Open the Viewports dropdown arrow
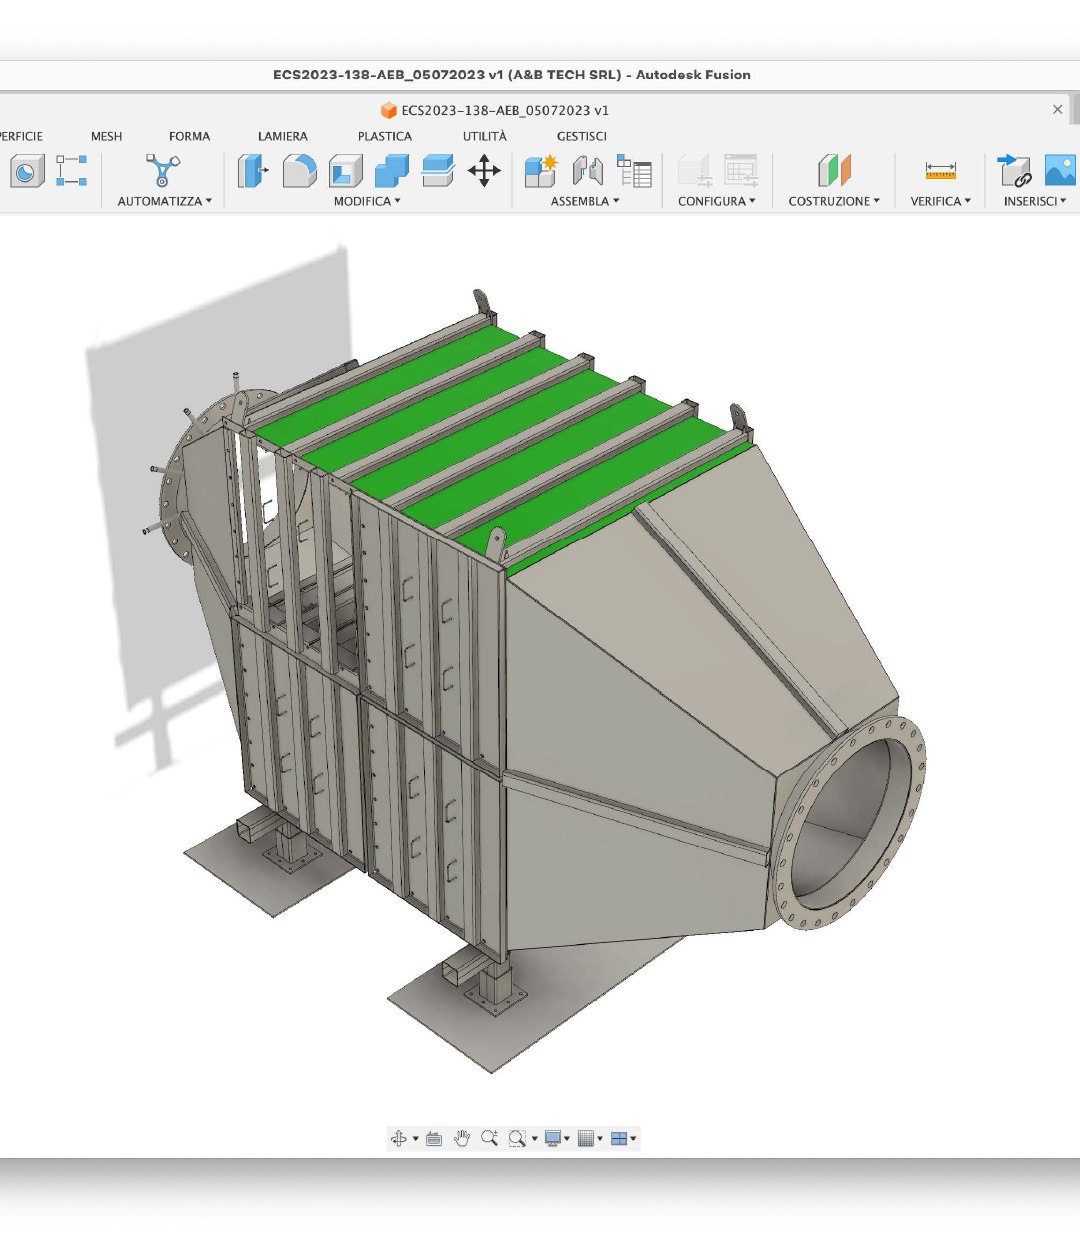Image resolution: width=1080 pixels, height=1238 pixels. pyautogui.click(x=633, y=1139)
